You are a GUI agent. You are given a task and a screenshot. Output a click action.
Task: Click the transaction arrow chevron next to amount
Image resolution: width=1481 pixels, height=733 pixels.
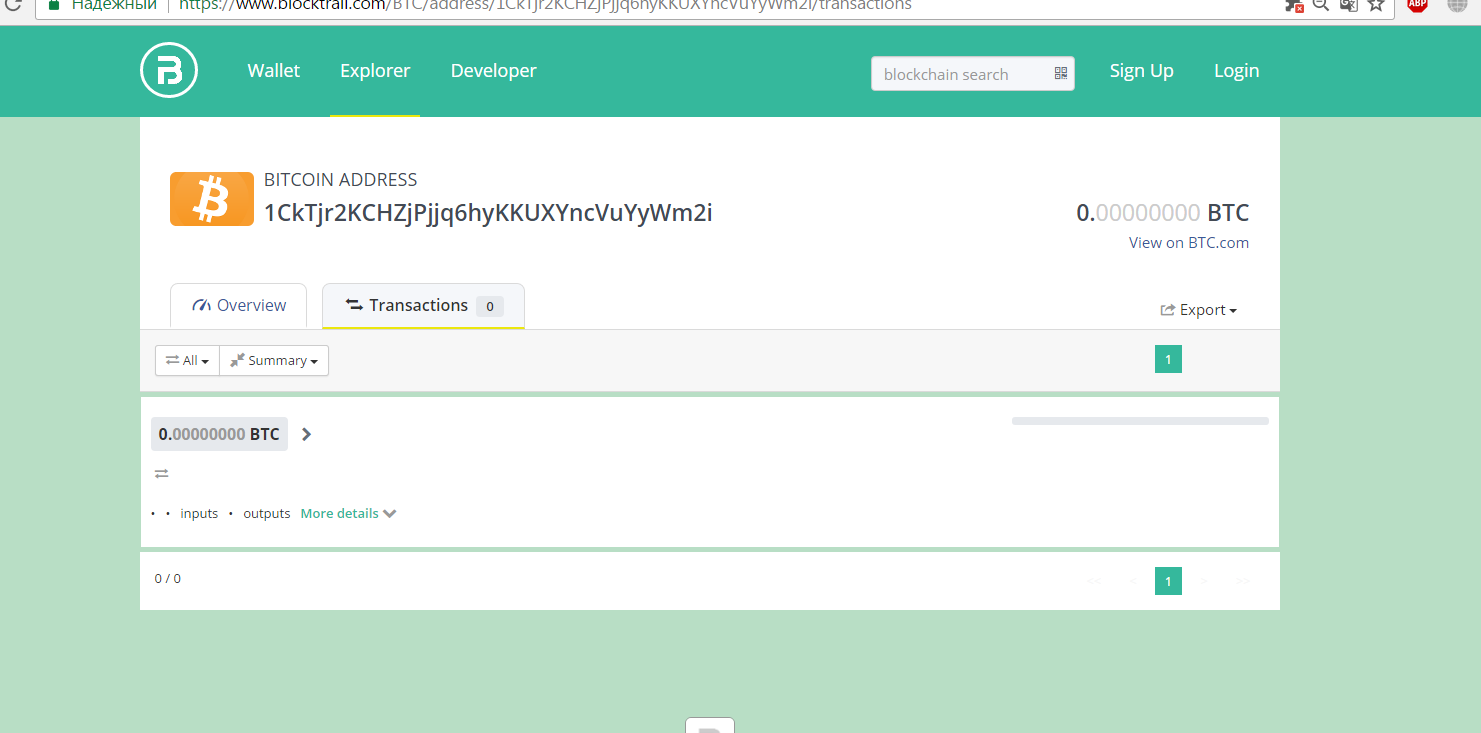click(x=307, y=434)
